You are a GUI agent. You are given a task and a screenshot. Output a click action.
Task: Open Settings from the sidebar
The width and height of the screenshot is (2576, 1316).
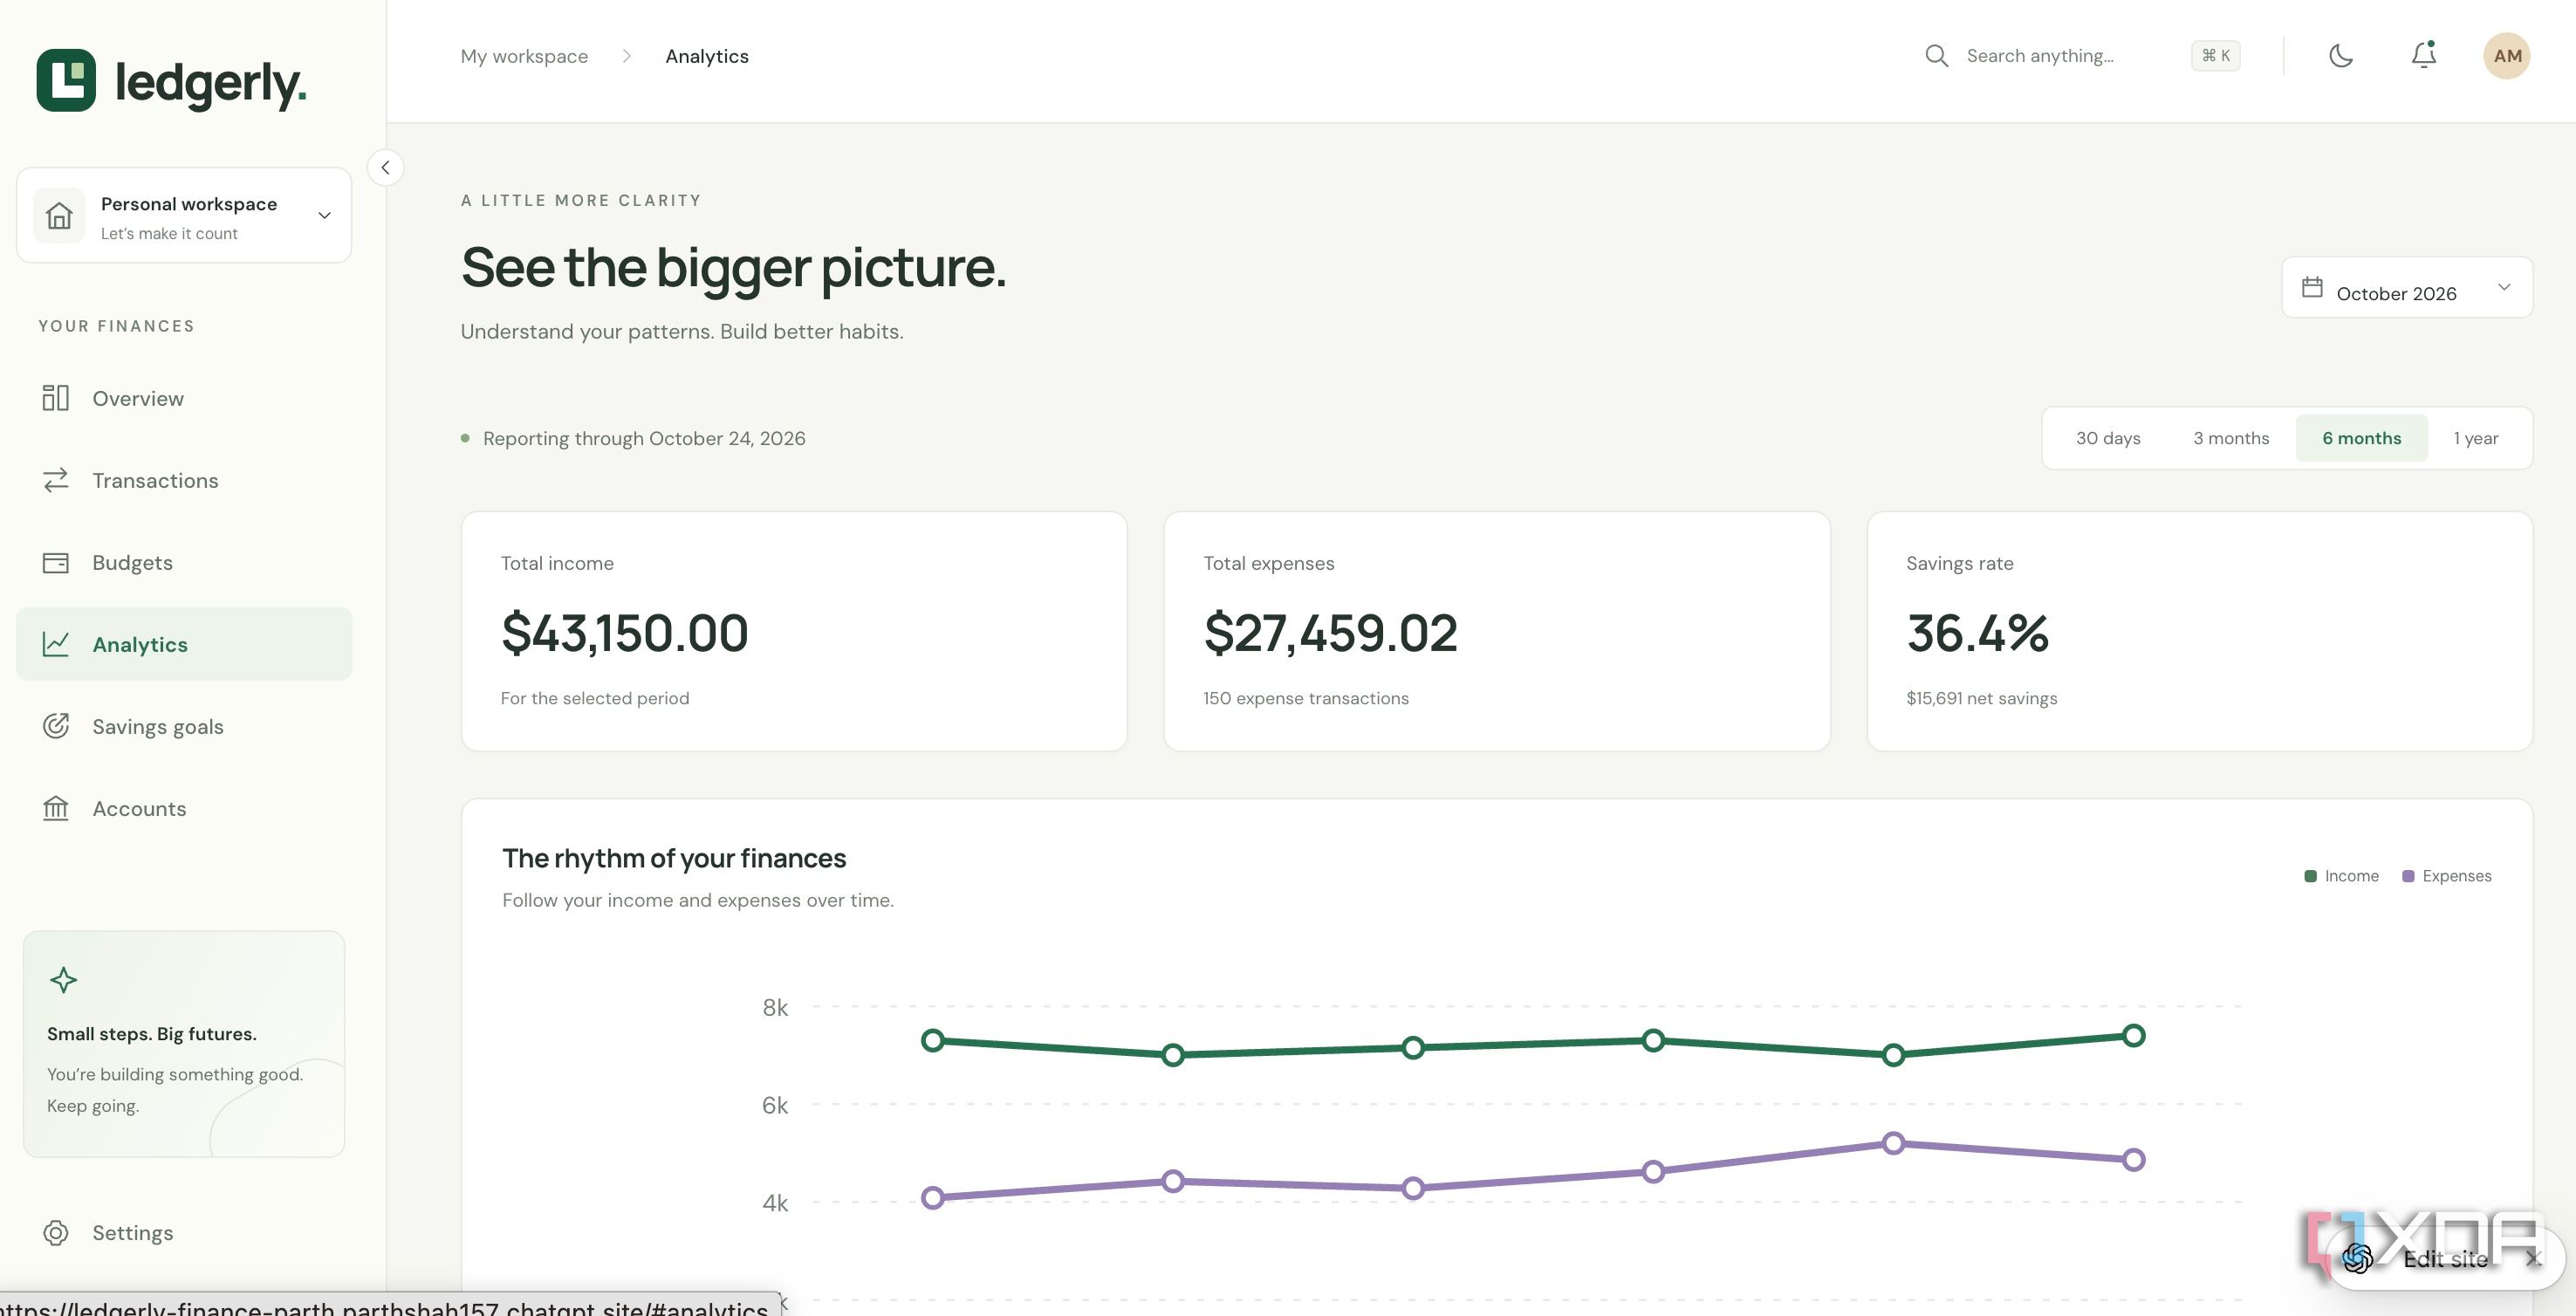(184, 1232)
